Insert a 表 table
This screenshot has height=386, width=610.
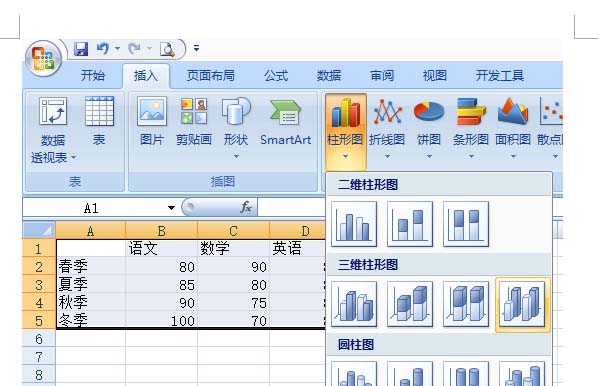tap(99, 121)
